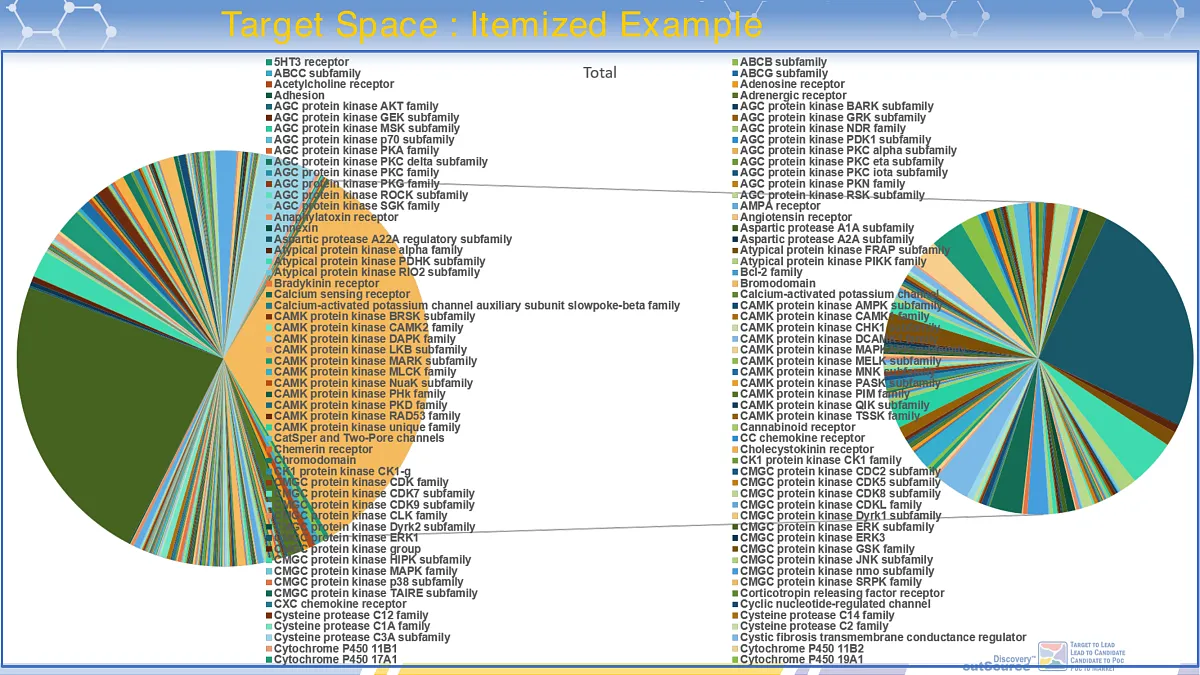Image resolution: width=1200 pixels, height=675 pixels.
Task: Click the marker next to Adhesion entry
Action: coord(268,95)
